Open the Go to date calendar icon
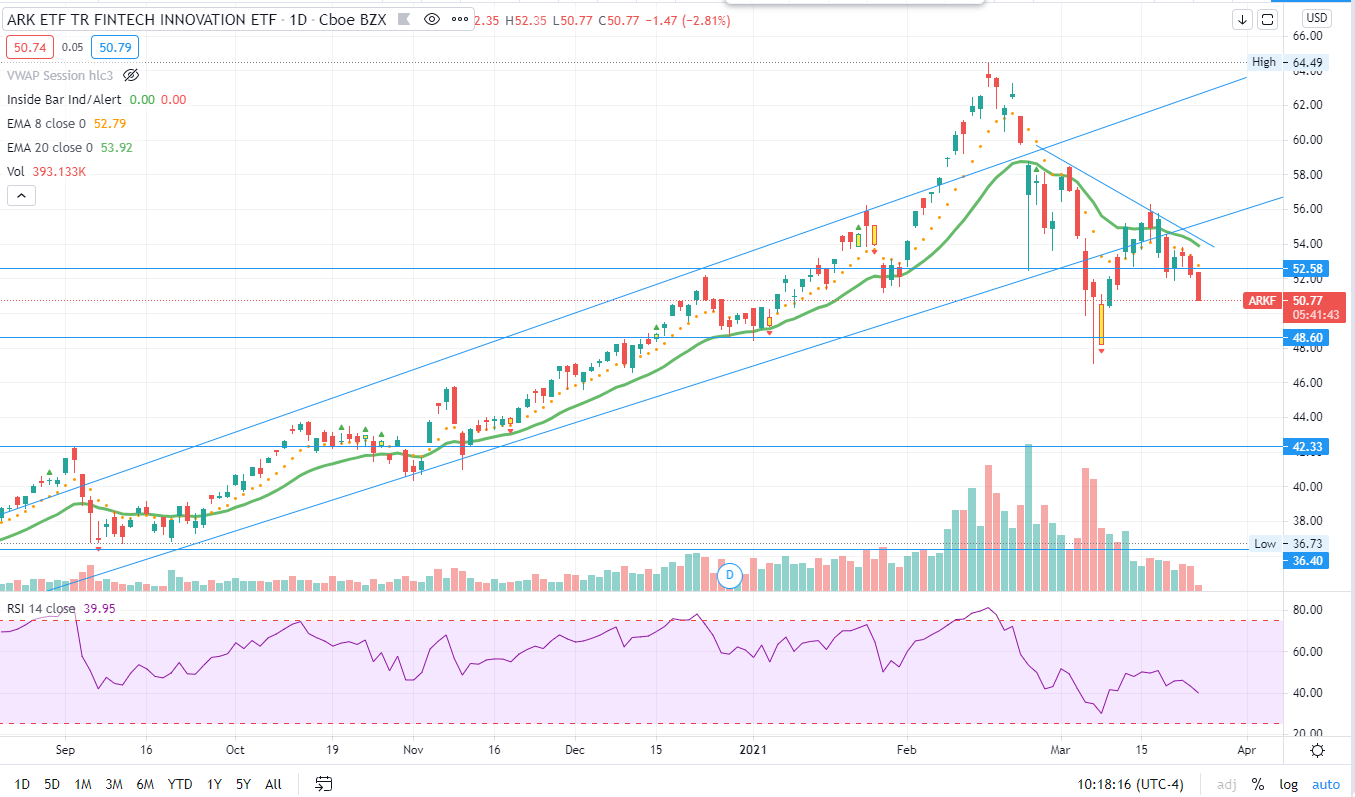 tap(323, 784)
